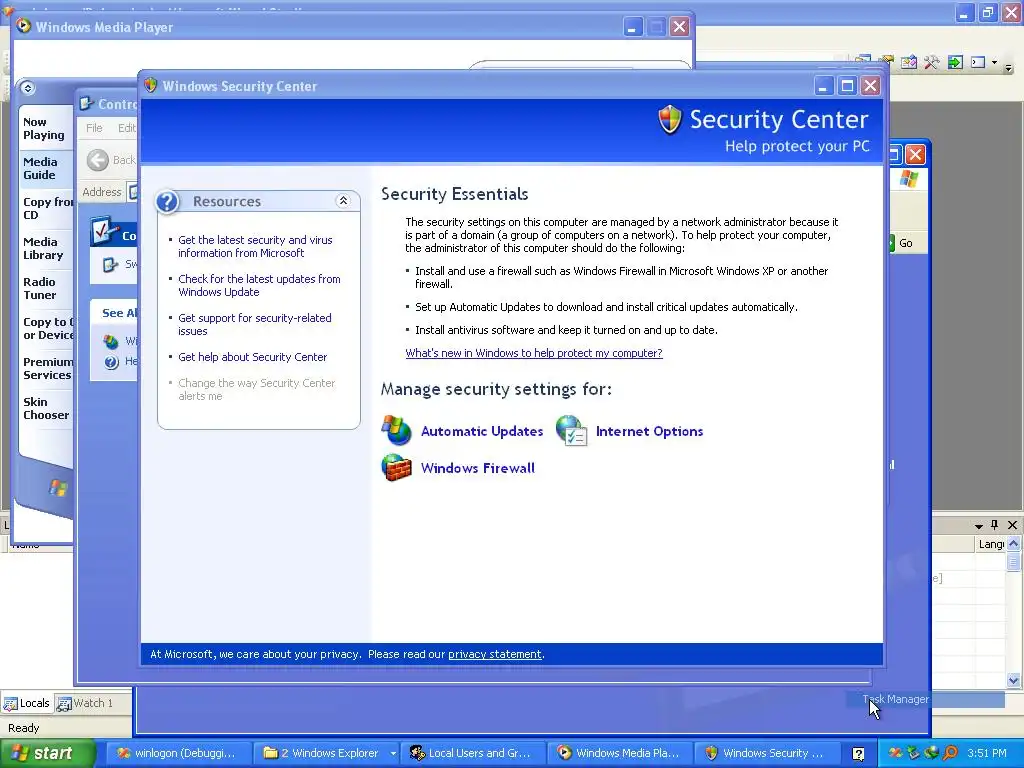Click the colorful first icon in system tray
Screen dimensions: 1024x768
(895, 753)
